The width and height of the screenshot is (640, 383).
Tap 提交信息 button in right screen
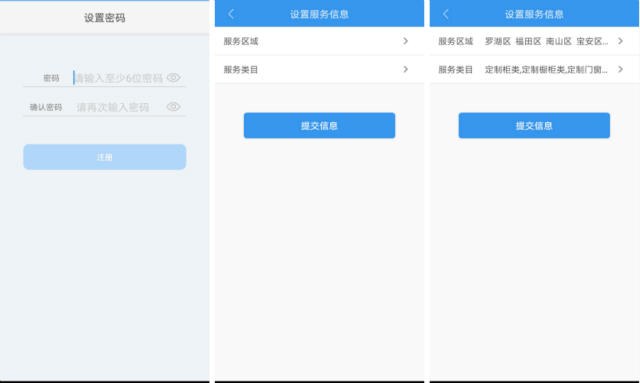(x=534, y=125)
